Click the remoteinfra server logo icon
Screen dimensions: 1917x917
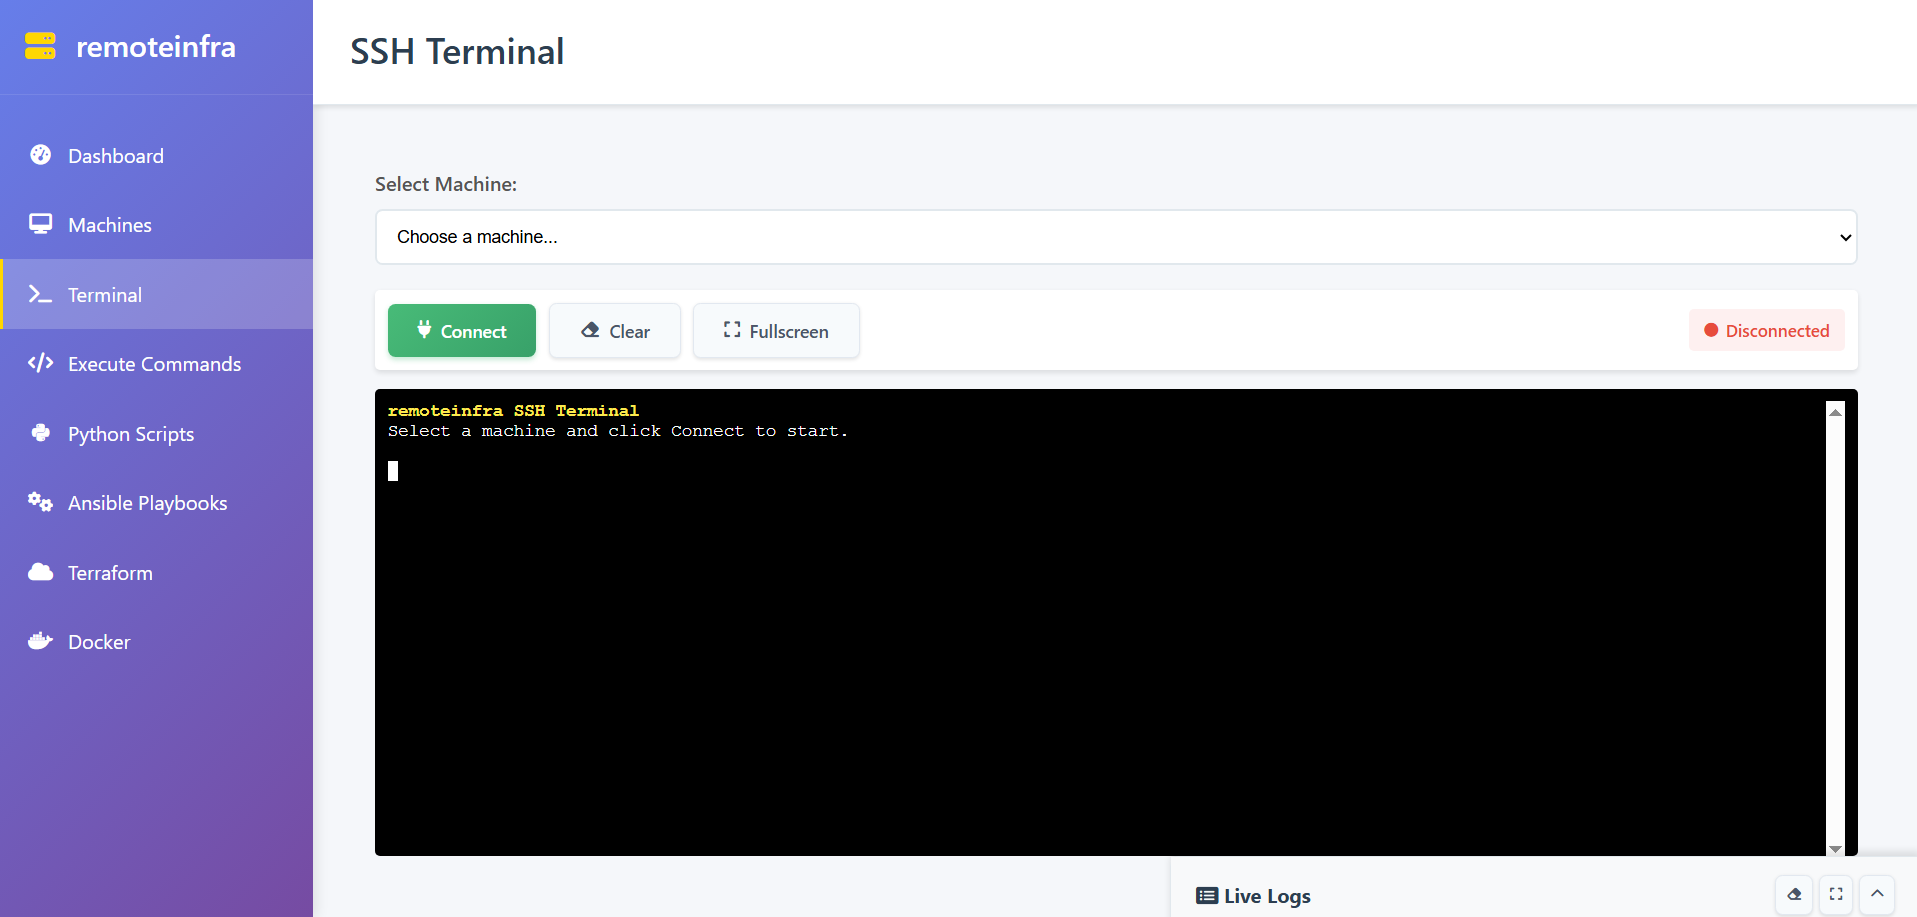click(40, 46)
